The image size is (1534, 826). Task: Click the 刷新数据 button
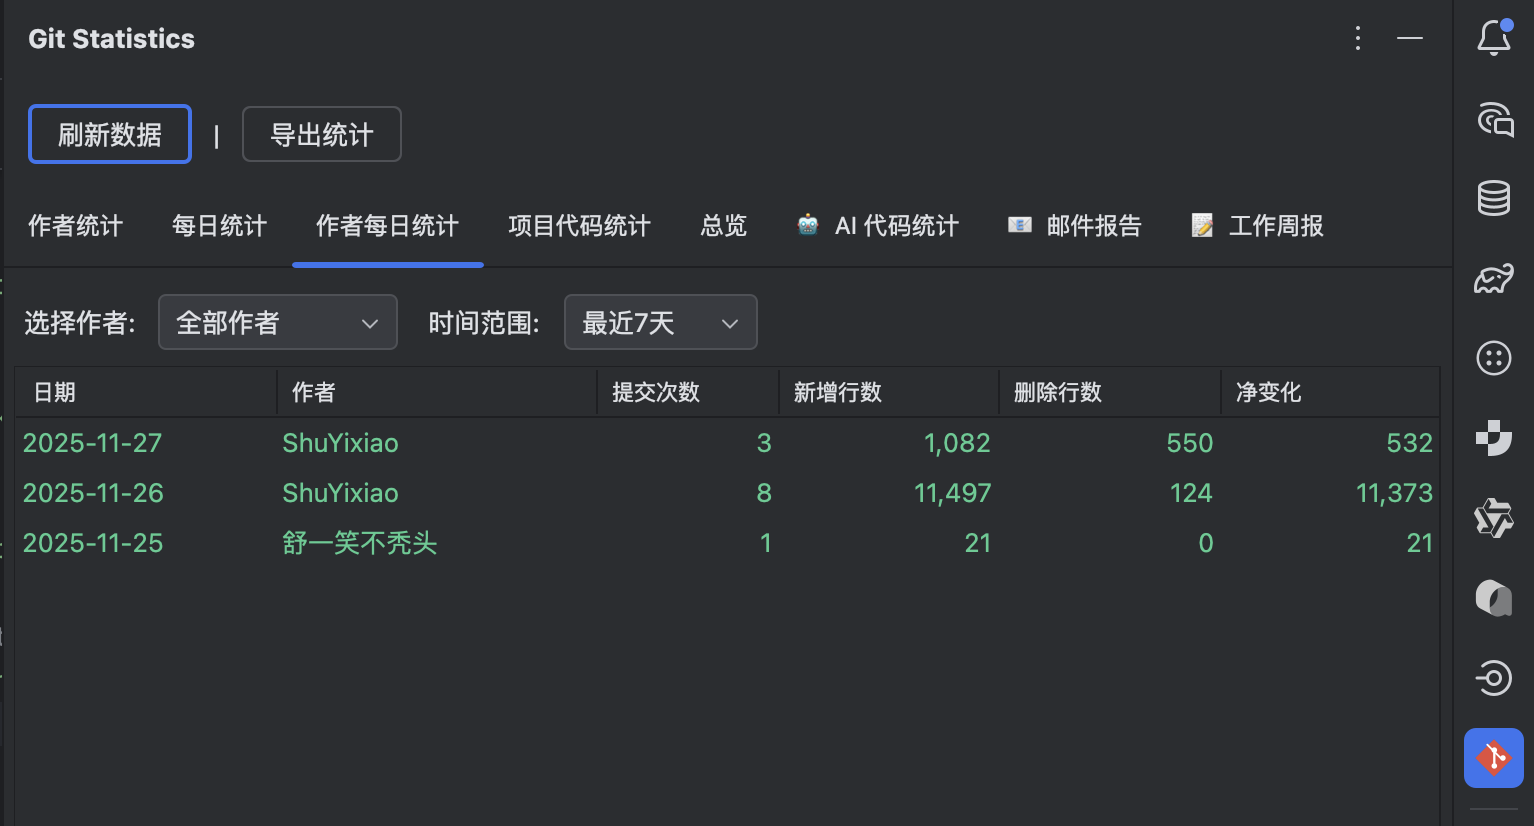[x=110, y=134]
